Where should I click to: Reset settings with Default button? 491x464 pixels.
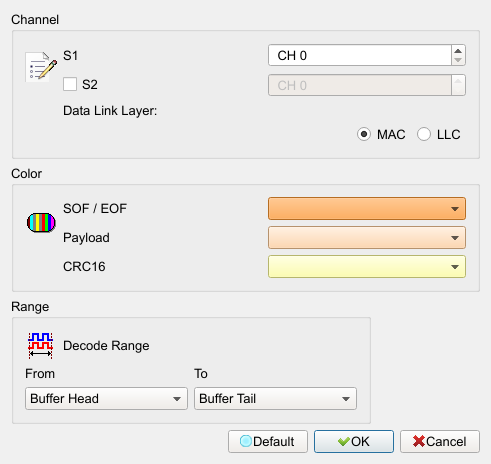coord(268,442)
